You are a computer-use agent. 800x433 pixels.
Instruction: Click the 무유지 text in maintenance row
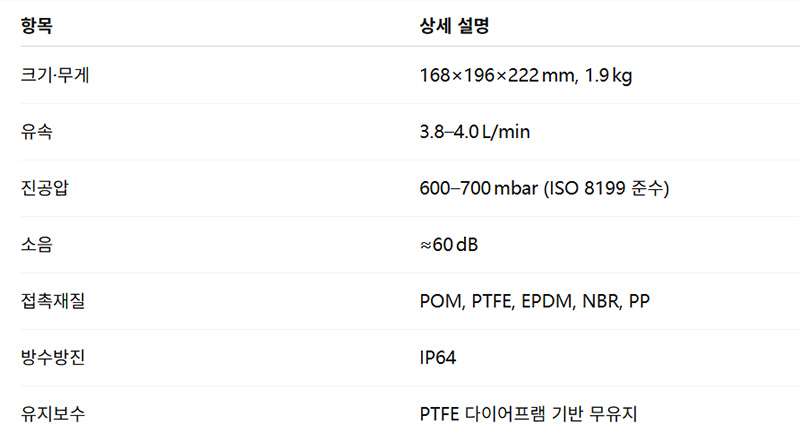pos(612,412)
